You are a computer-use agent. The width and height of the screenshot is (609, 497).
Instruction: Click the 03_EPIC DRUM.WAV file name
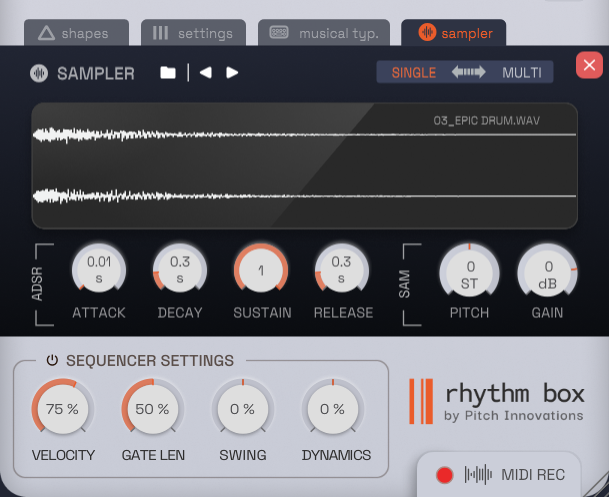coord(486,121)
